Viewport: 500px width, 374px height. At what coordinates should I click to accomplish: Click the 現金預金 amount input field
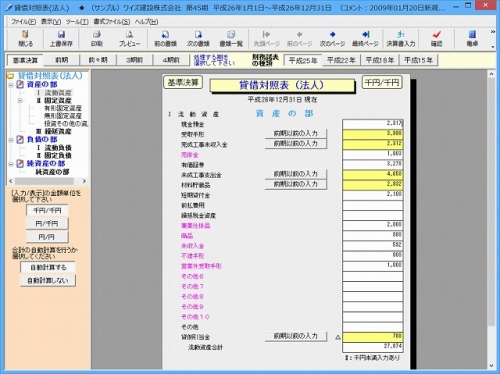click(x=373, y=124)
